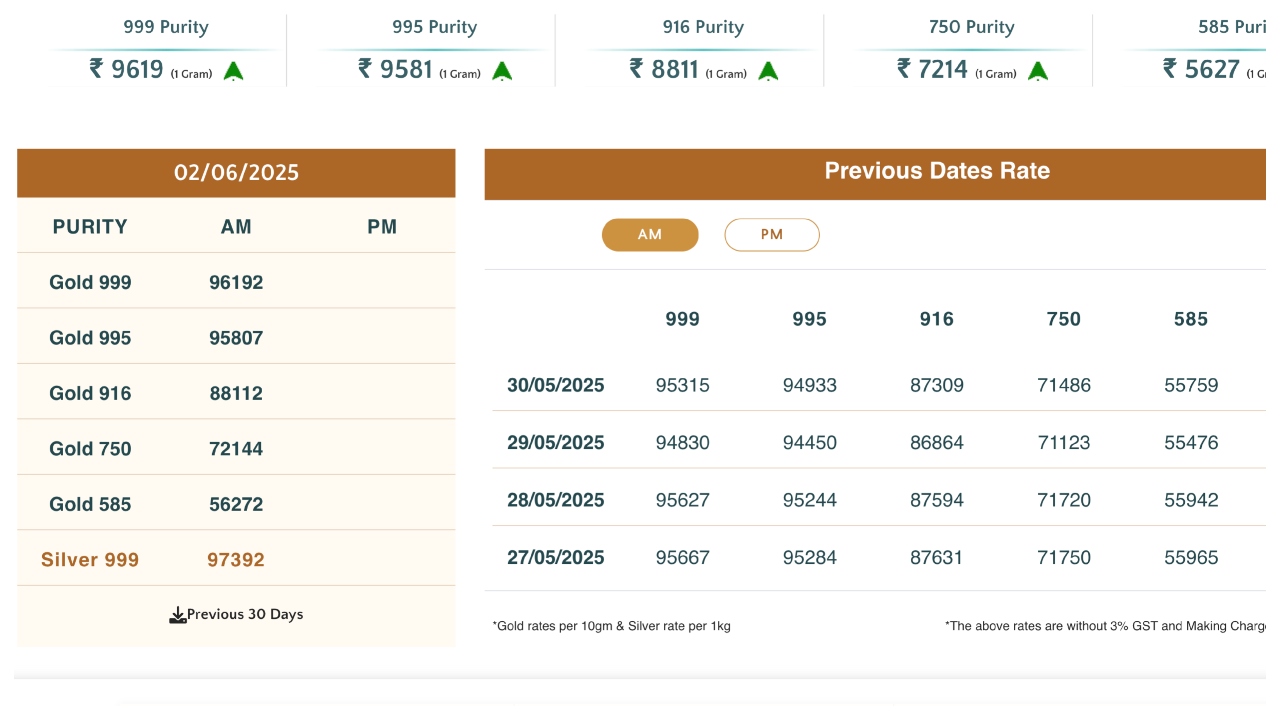Click the green up arrow beside 916 Purity rate
Viewport: 1280px width, 720px height.
[768, 71]
